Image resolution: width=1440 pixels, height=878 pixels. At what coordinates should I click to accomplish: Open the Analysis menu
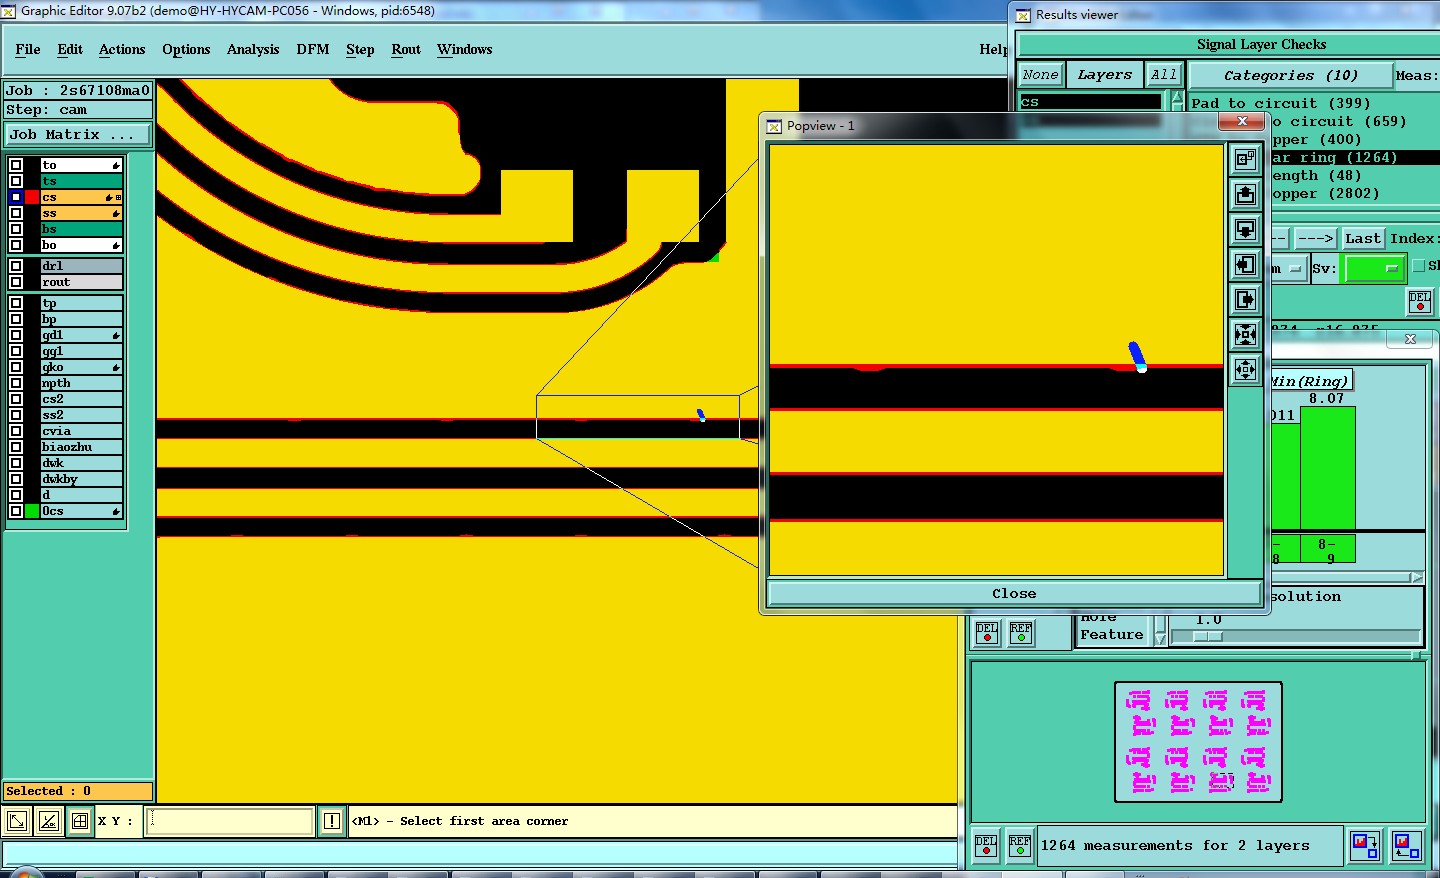click(x=253, y=49)
